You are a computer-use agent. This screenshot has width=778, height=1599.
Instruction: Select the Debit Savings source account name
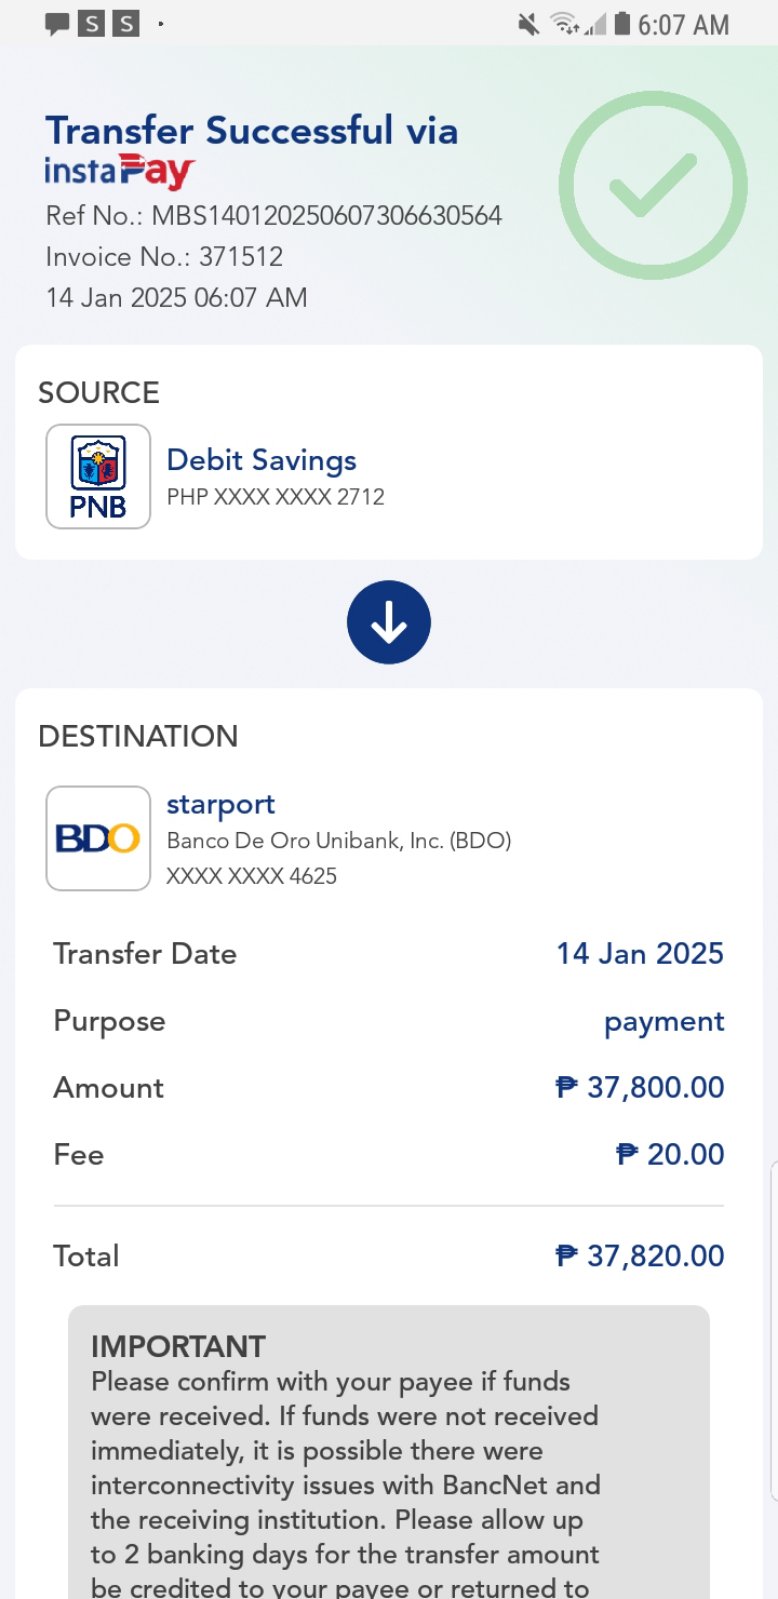[x=261, y=460]
